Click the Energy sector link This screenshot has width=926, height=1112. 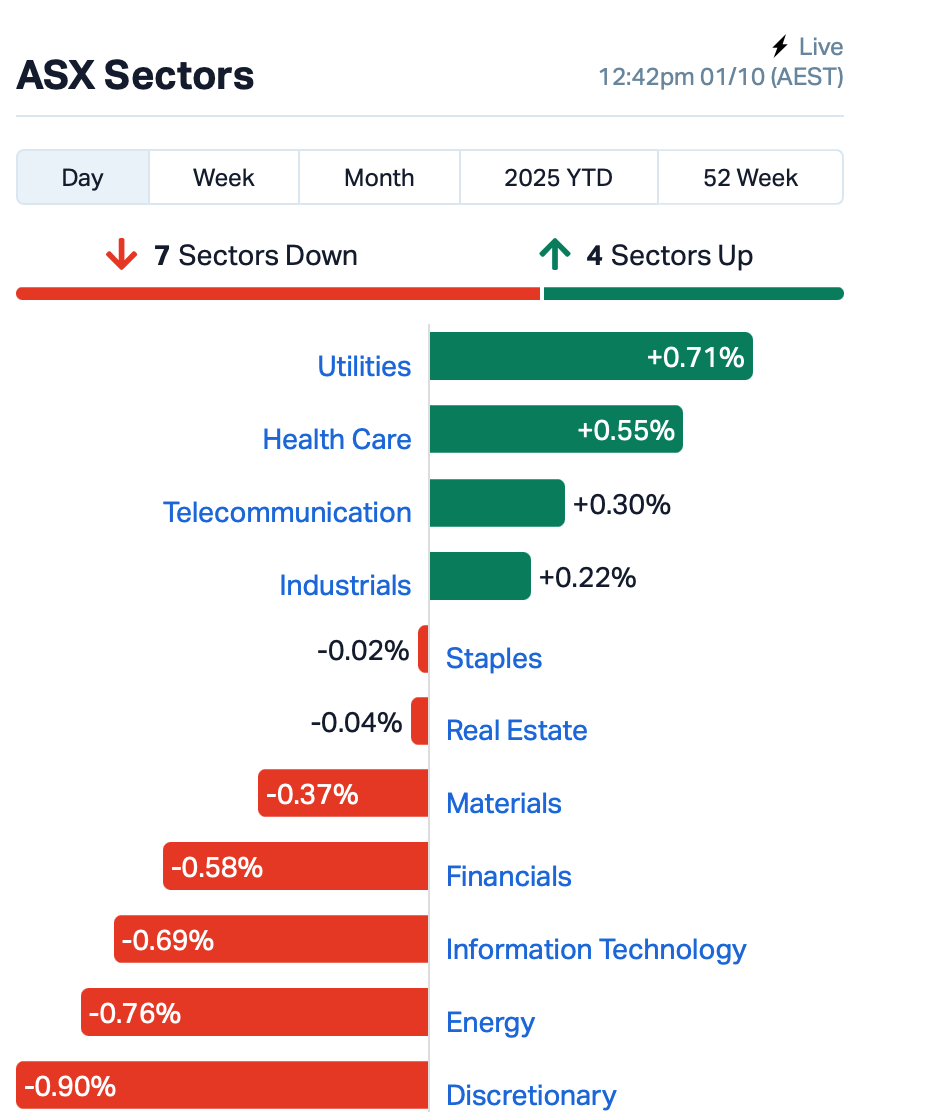(x=490, y=1022)
